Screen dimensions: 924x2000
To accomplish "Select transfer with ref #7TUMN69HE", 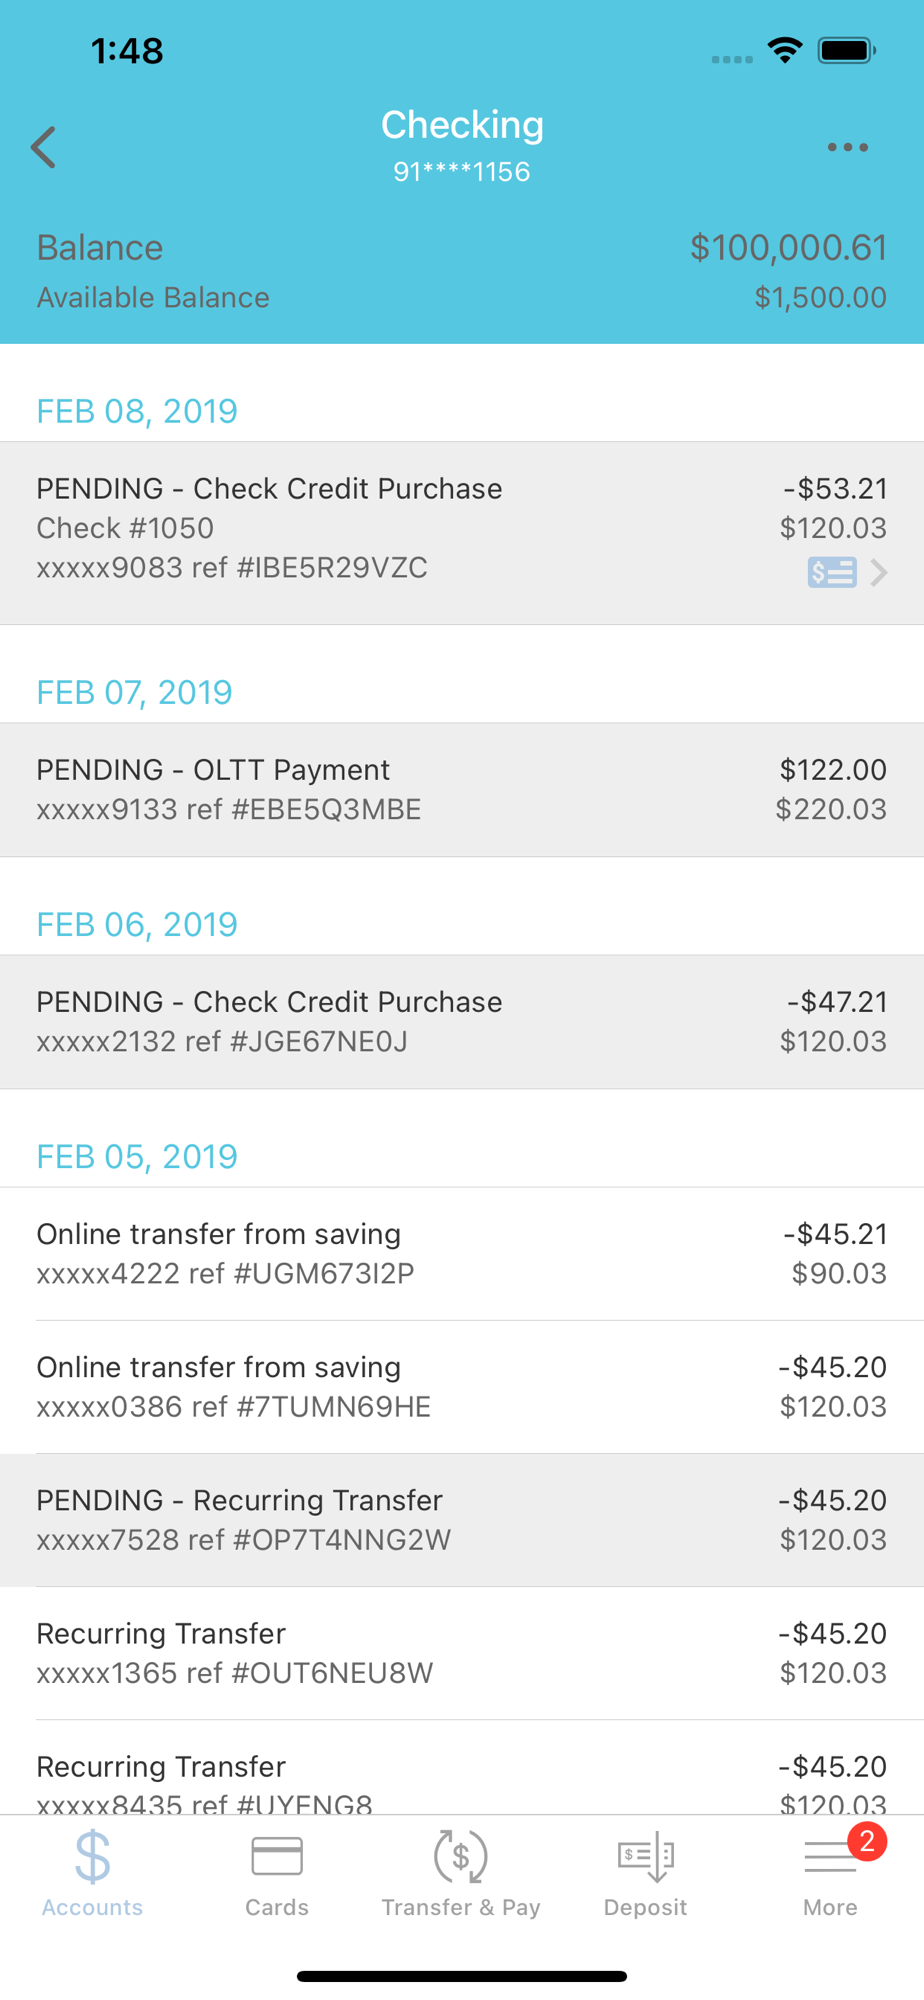I will click(x=461, y=1386).
